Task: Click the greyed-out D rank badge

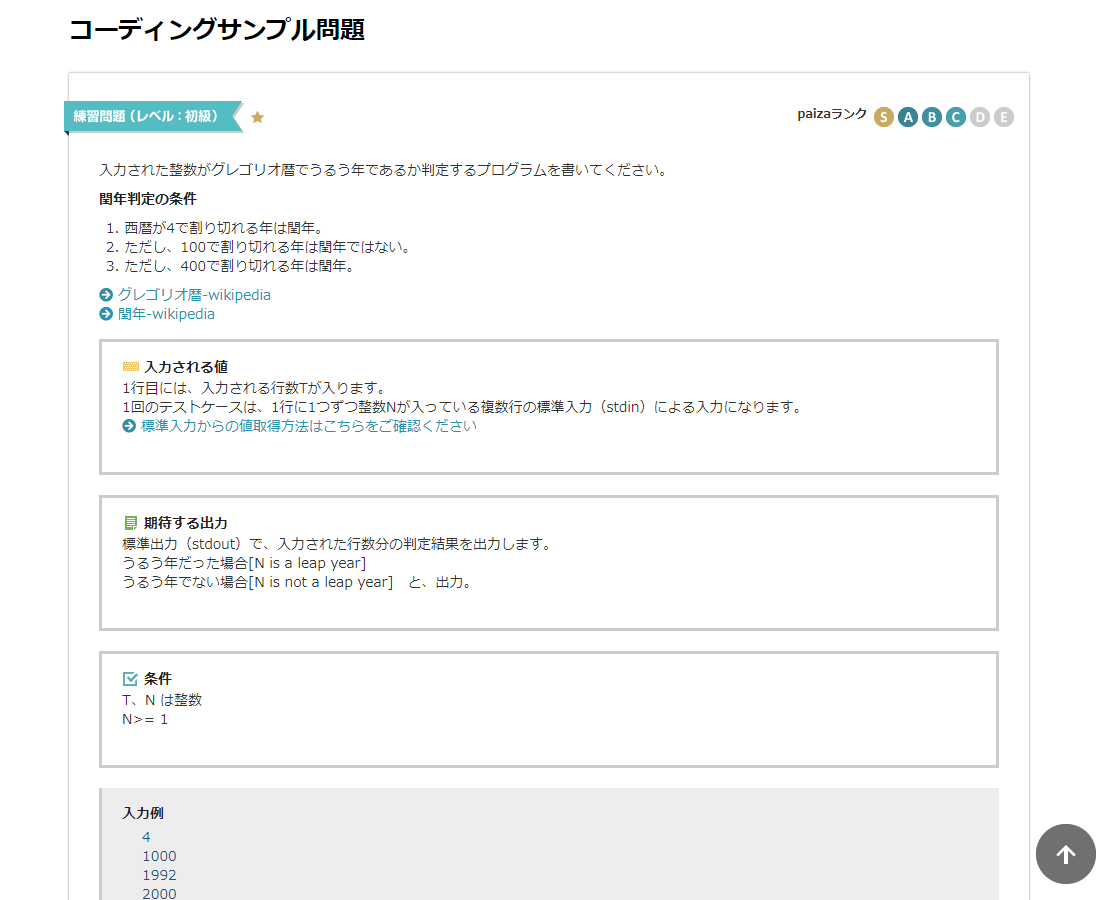Action: (x=980, y=117)
